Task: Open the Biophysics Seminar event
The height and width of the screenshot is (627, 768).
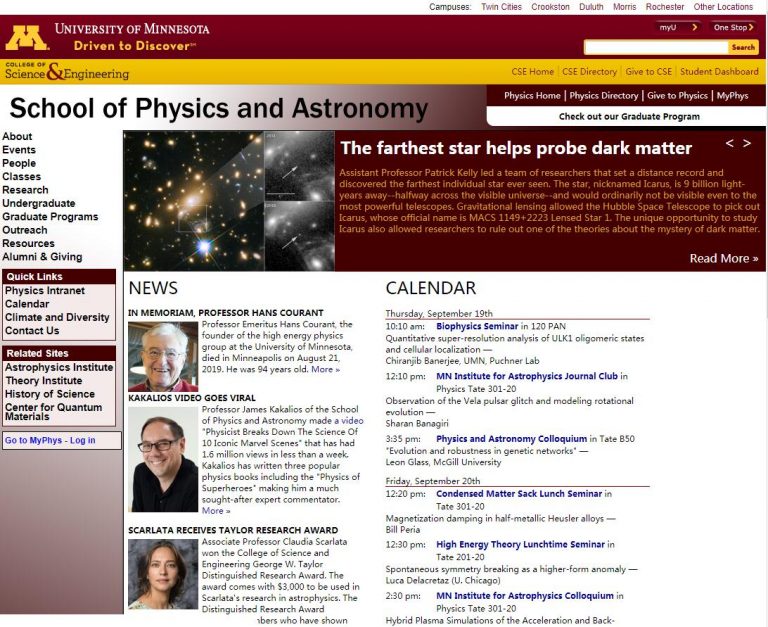Action: pyautogui.click(x=477, y=326)
